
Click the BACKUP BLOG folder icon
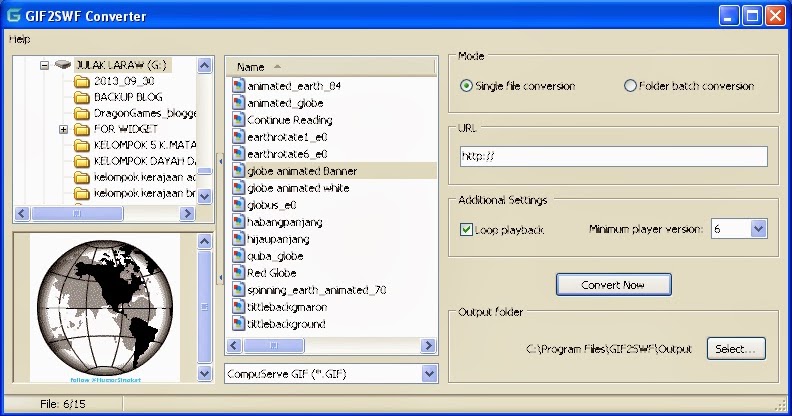pos(81,97)
